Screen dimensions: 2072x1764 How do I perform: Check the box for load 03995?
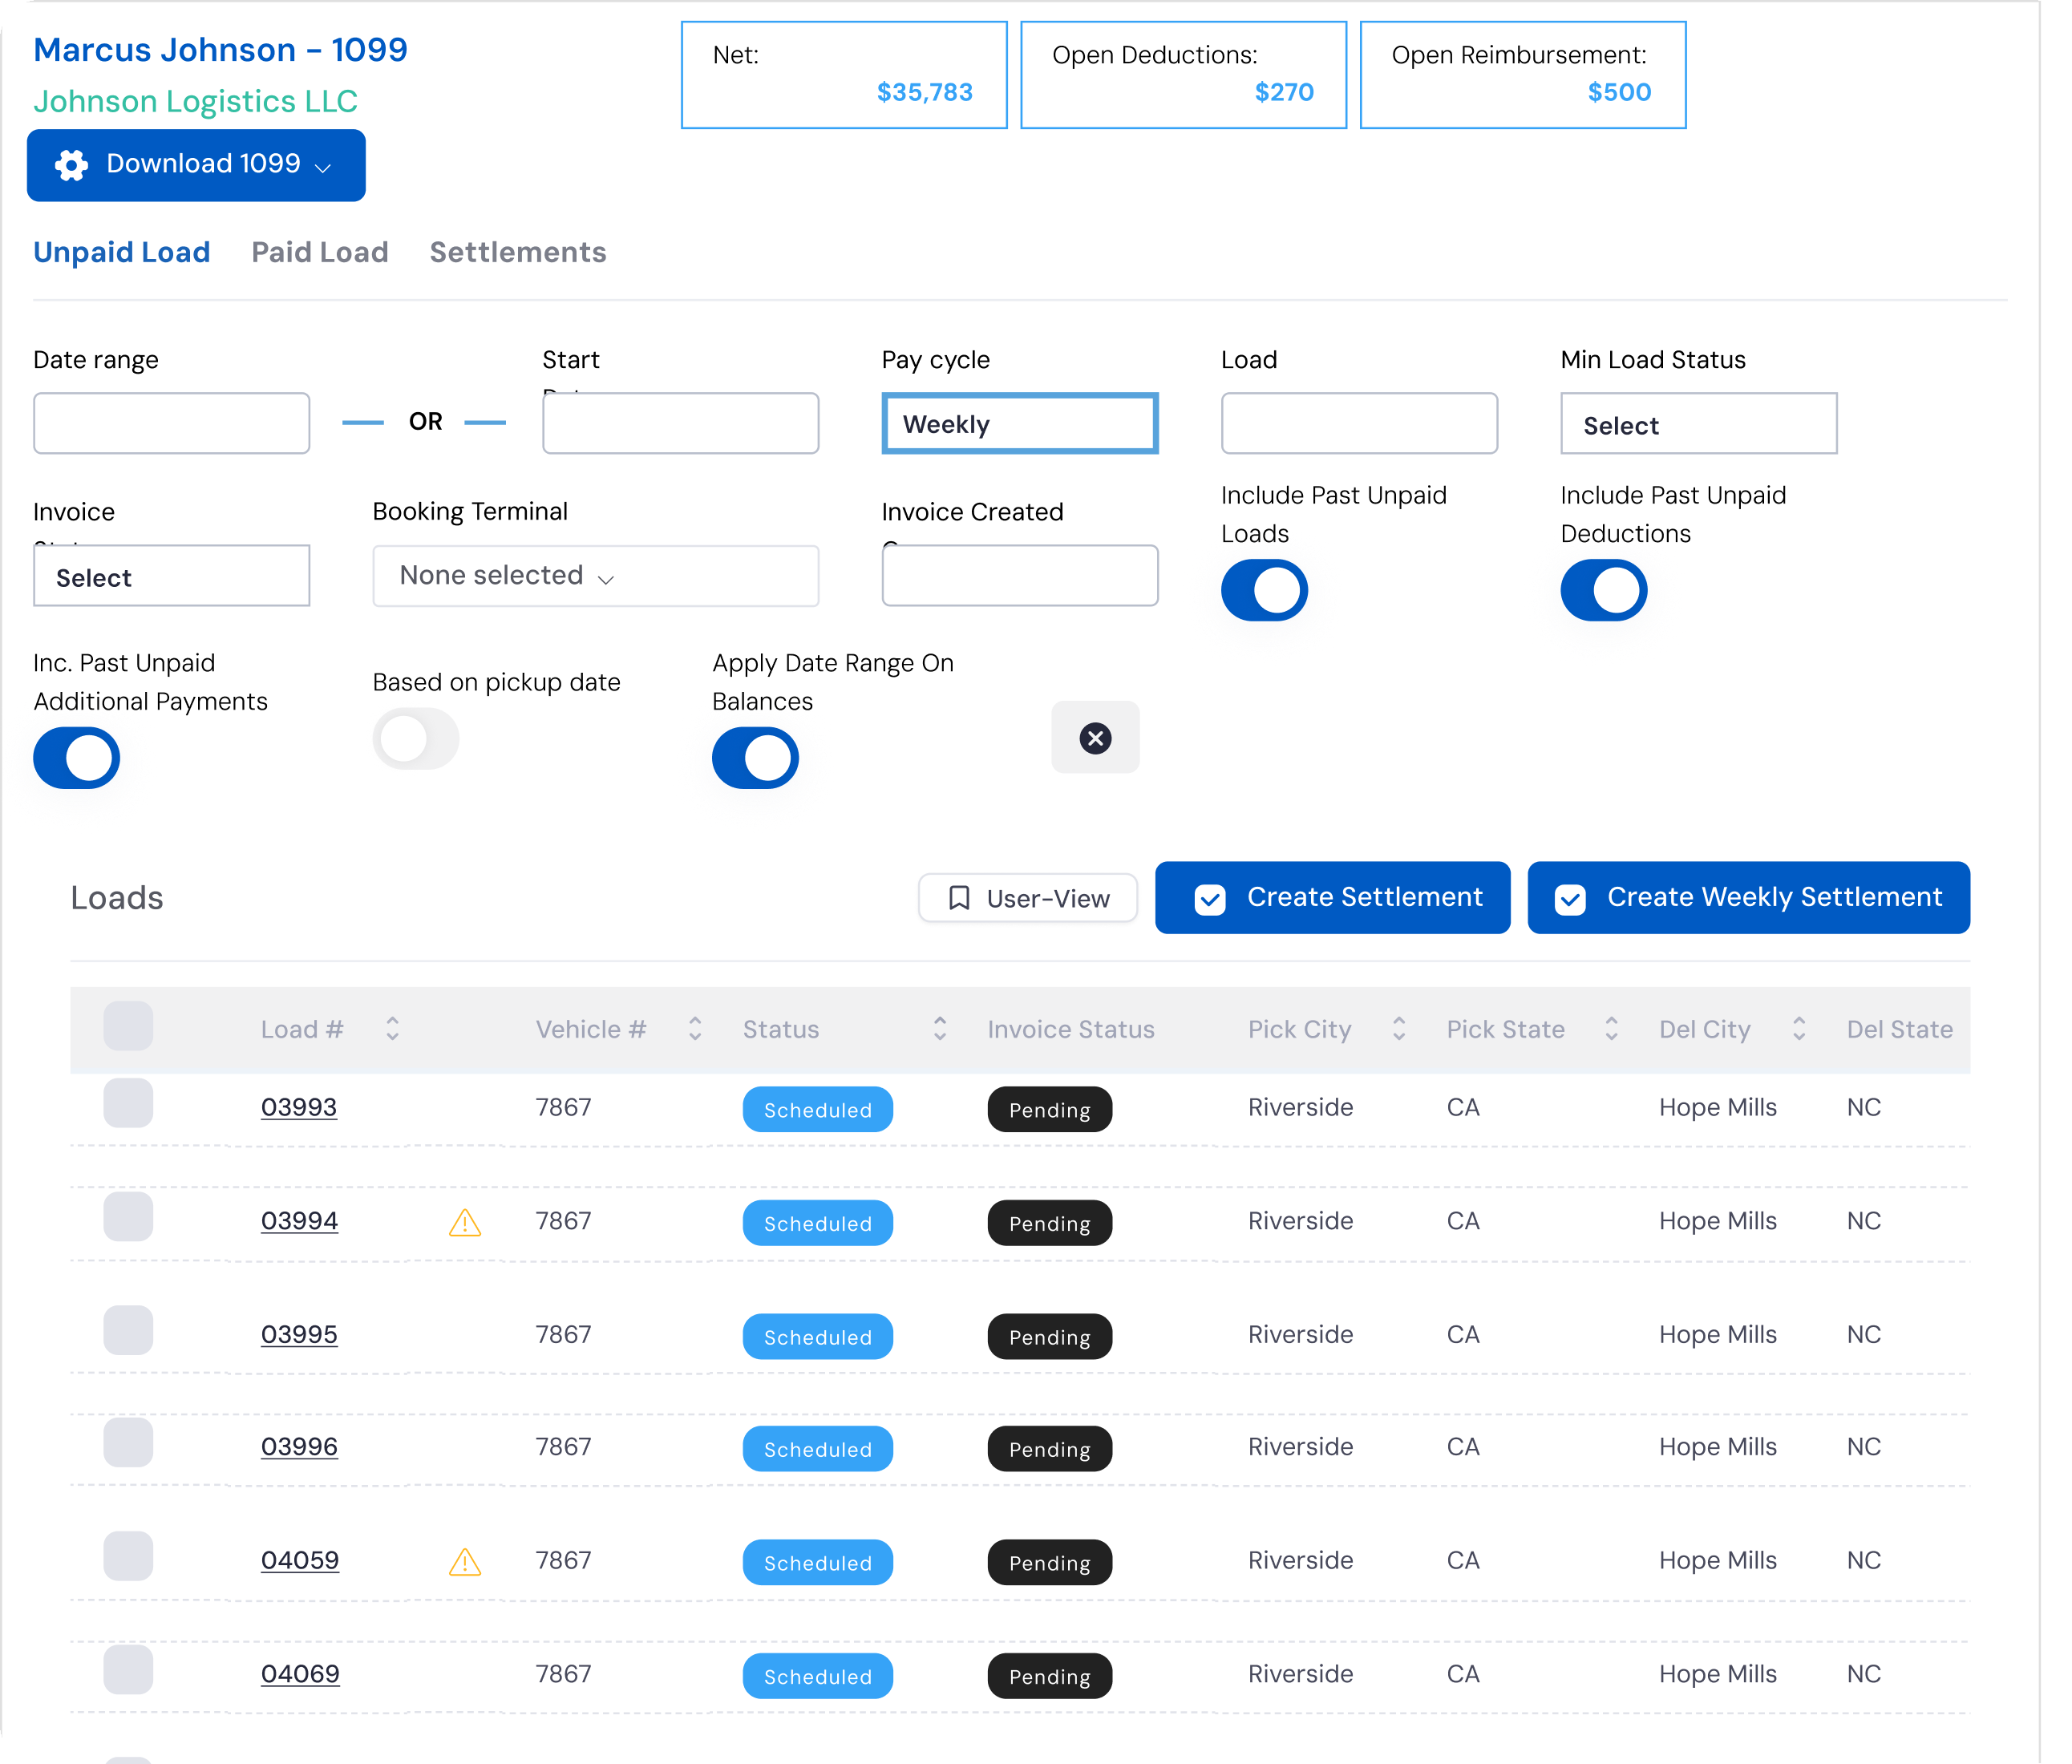tap(128, 1330)
